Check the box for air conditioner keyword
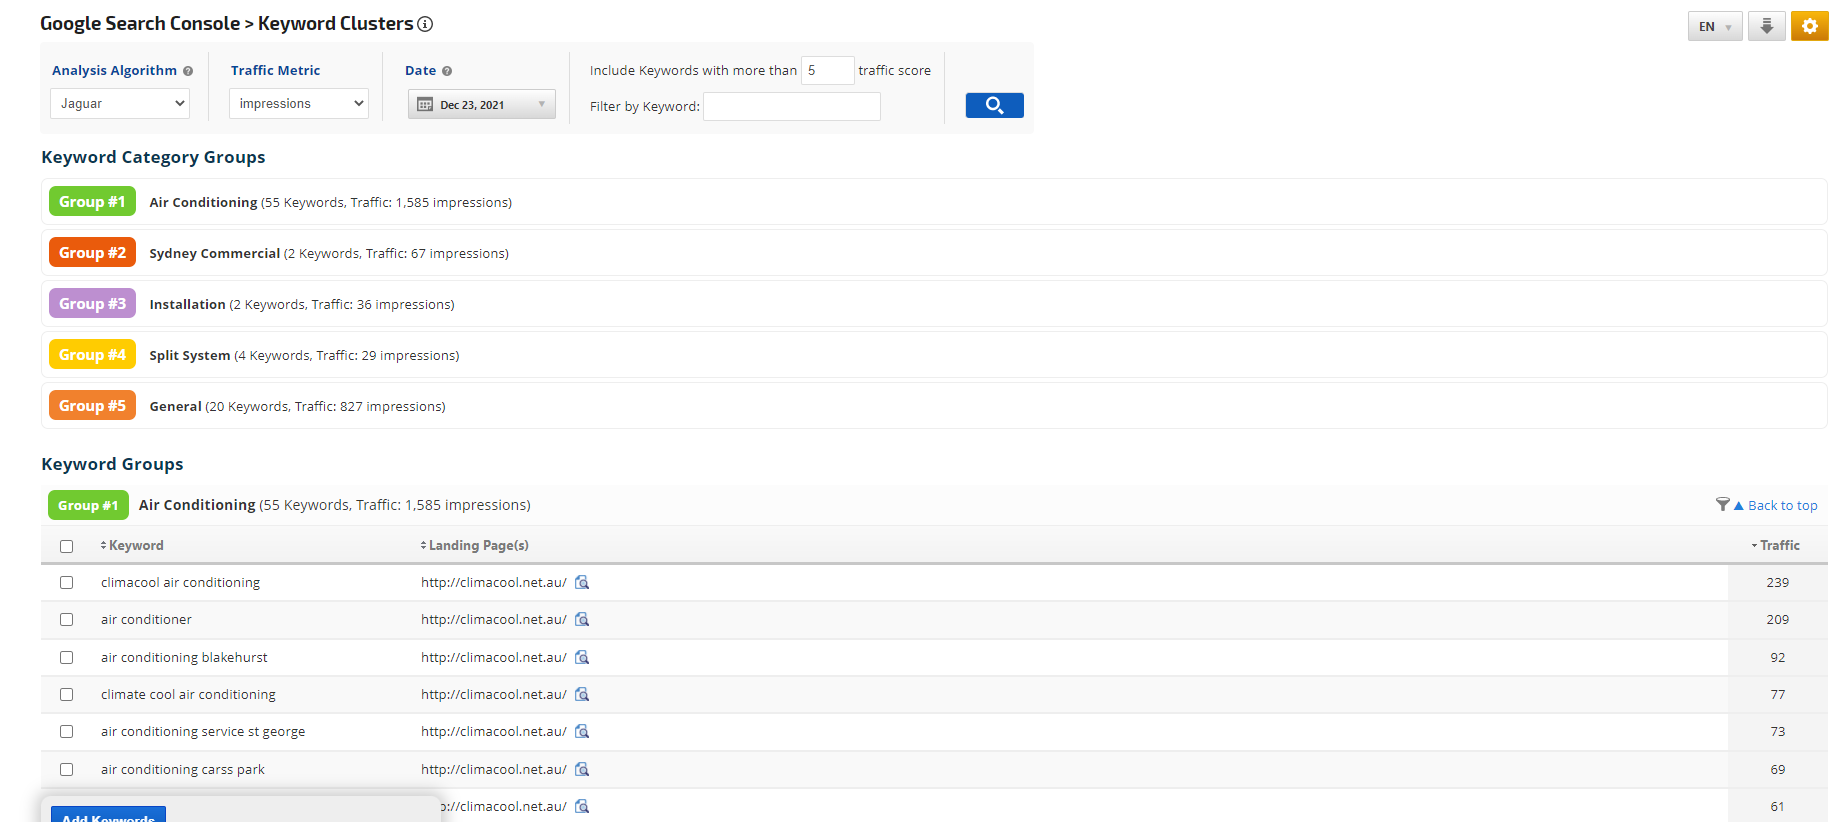Image resolution: width=1837 pixels, height=822 pixels. click(67, 620)
